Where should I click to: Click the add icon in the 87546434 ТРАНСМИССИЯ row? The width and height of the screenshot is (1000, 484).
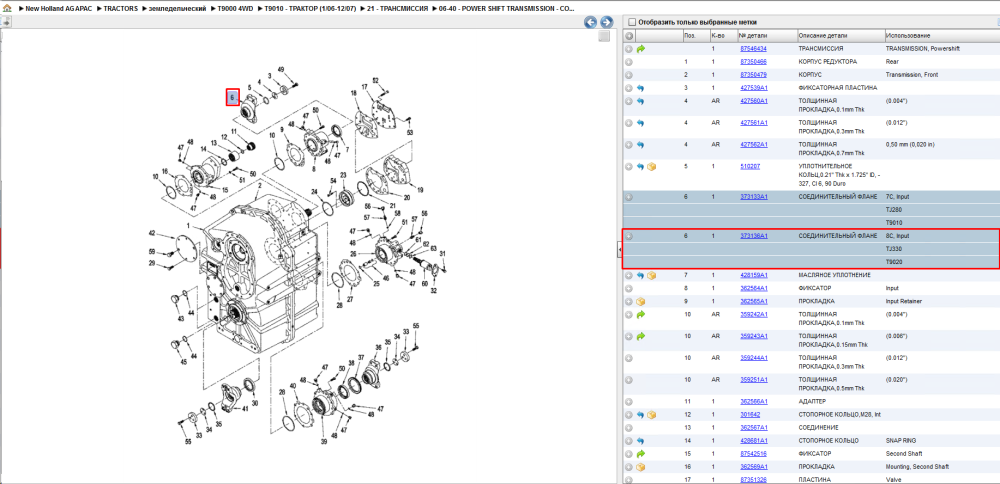629,48
